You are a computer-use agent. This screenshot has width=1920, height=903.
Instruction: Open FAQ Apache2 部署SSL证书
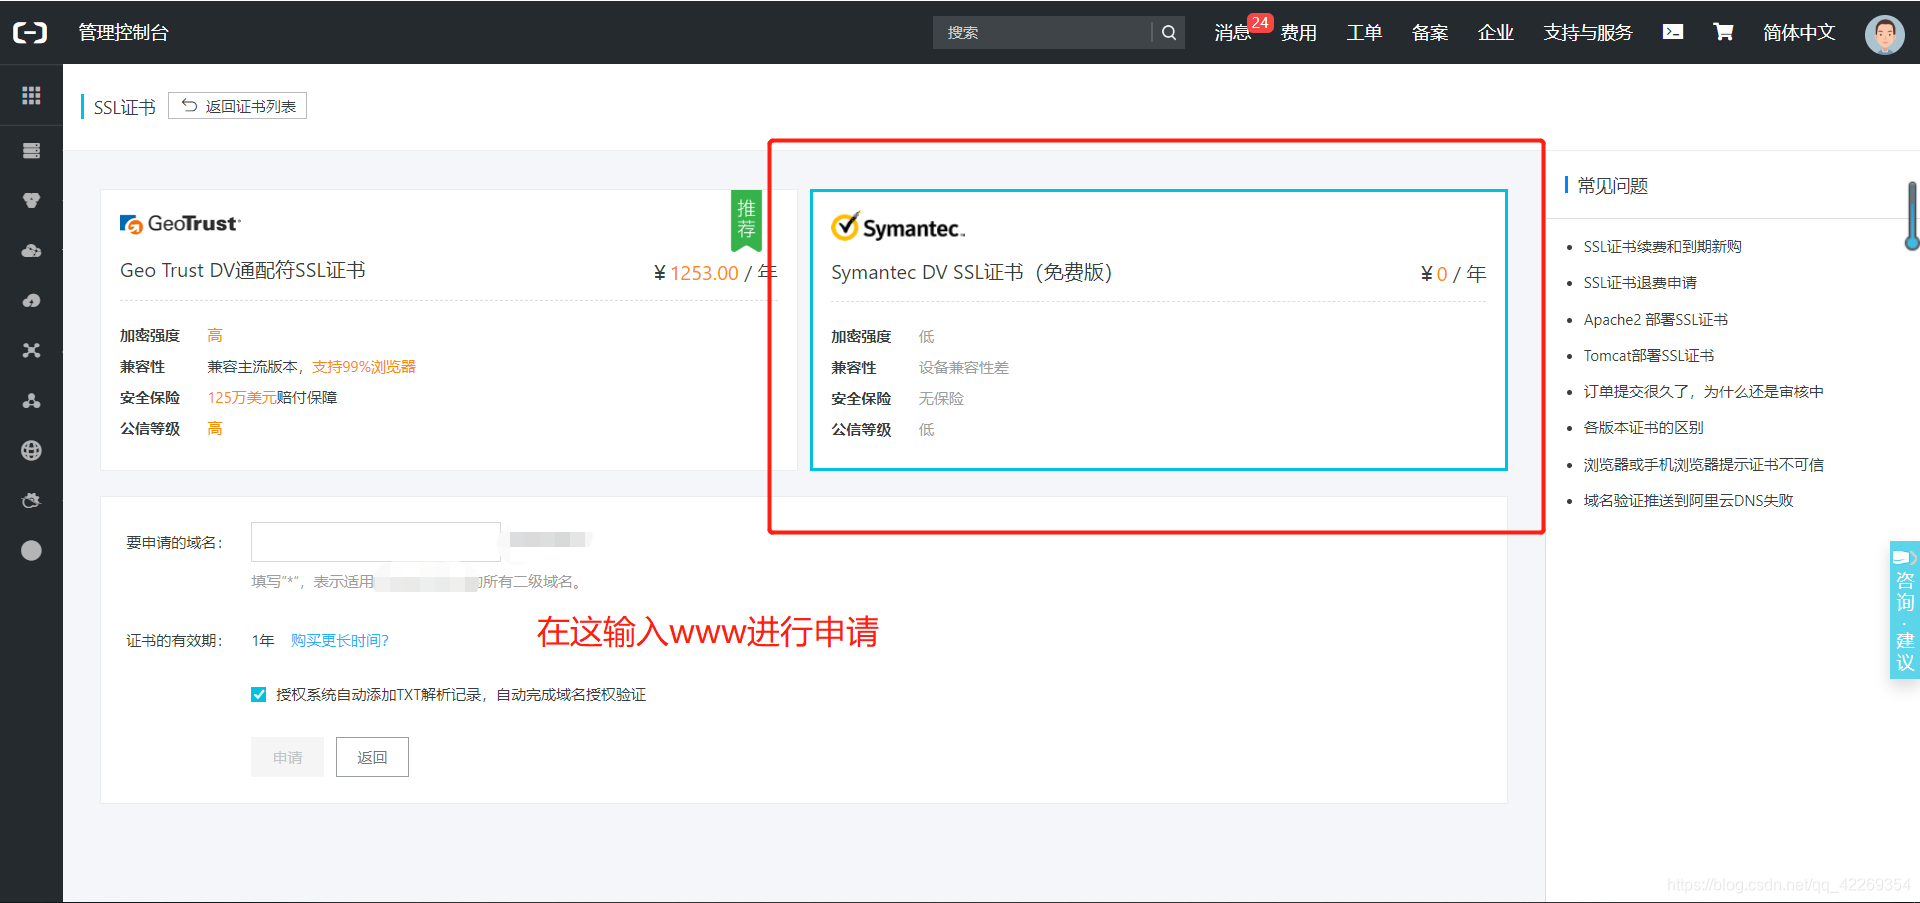click(x=1655, y=319)
